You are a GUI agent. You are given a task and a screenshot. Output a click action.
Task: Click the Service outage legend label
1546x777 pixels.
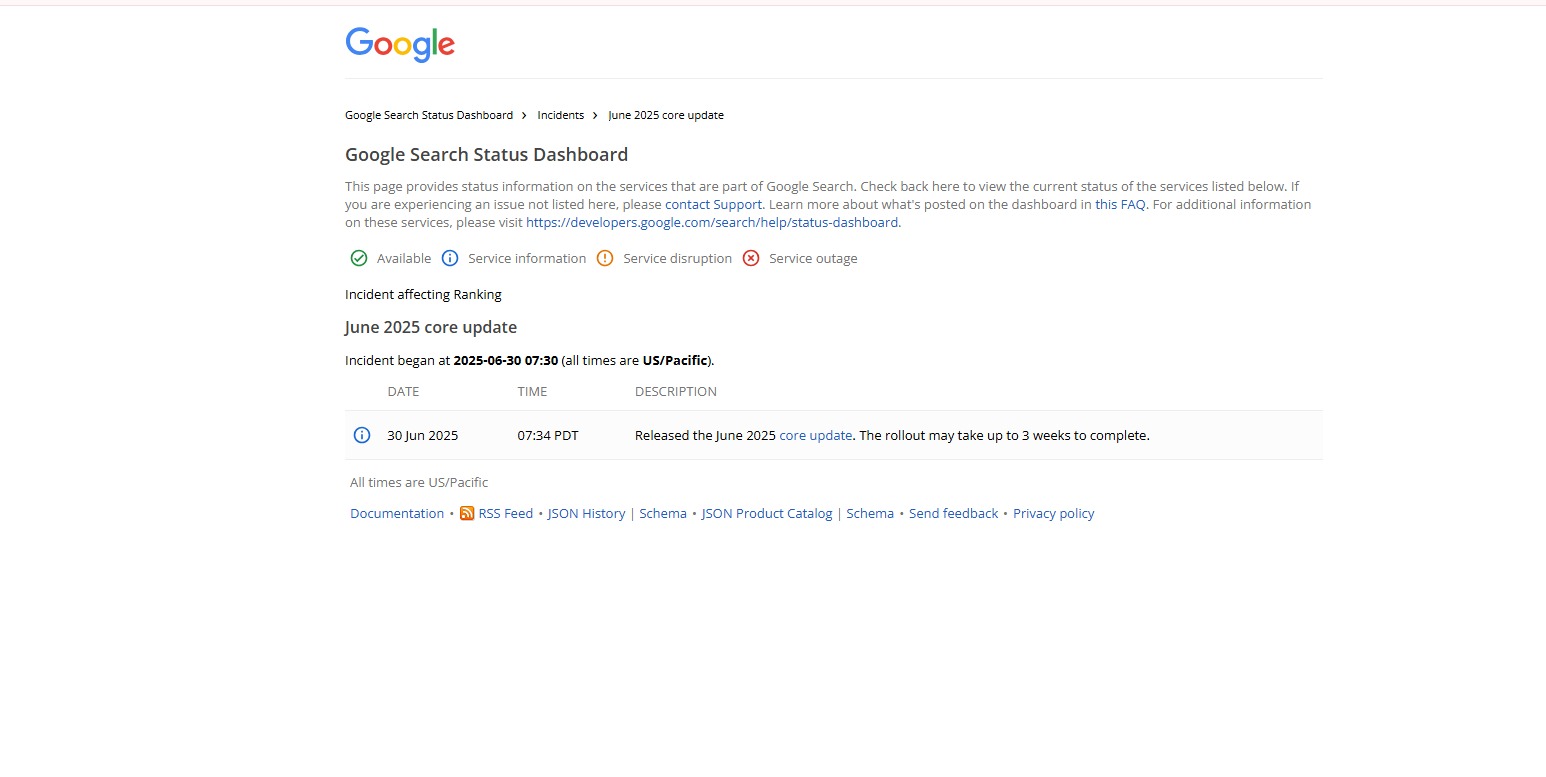pyautogui.click(x=813, y=258)
